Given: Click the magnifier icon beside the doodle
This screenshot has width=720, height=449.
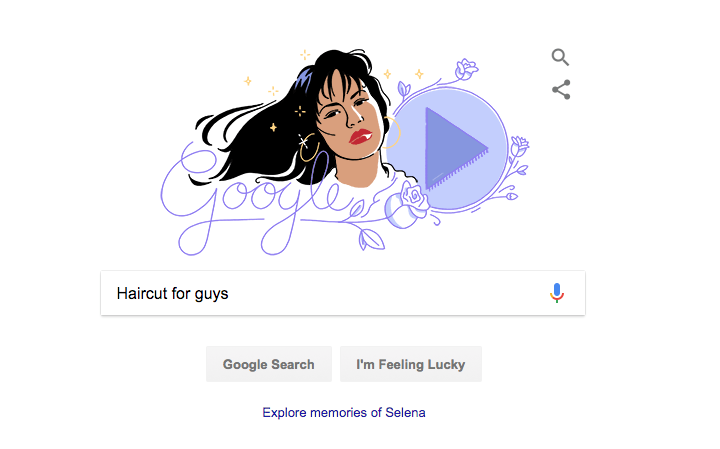Looking at the screenshot, I should (560, 57).
